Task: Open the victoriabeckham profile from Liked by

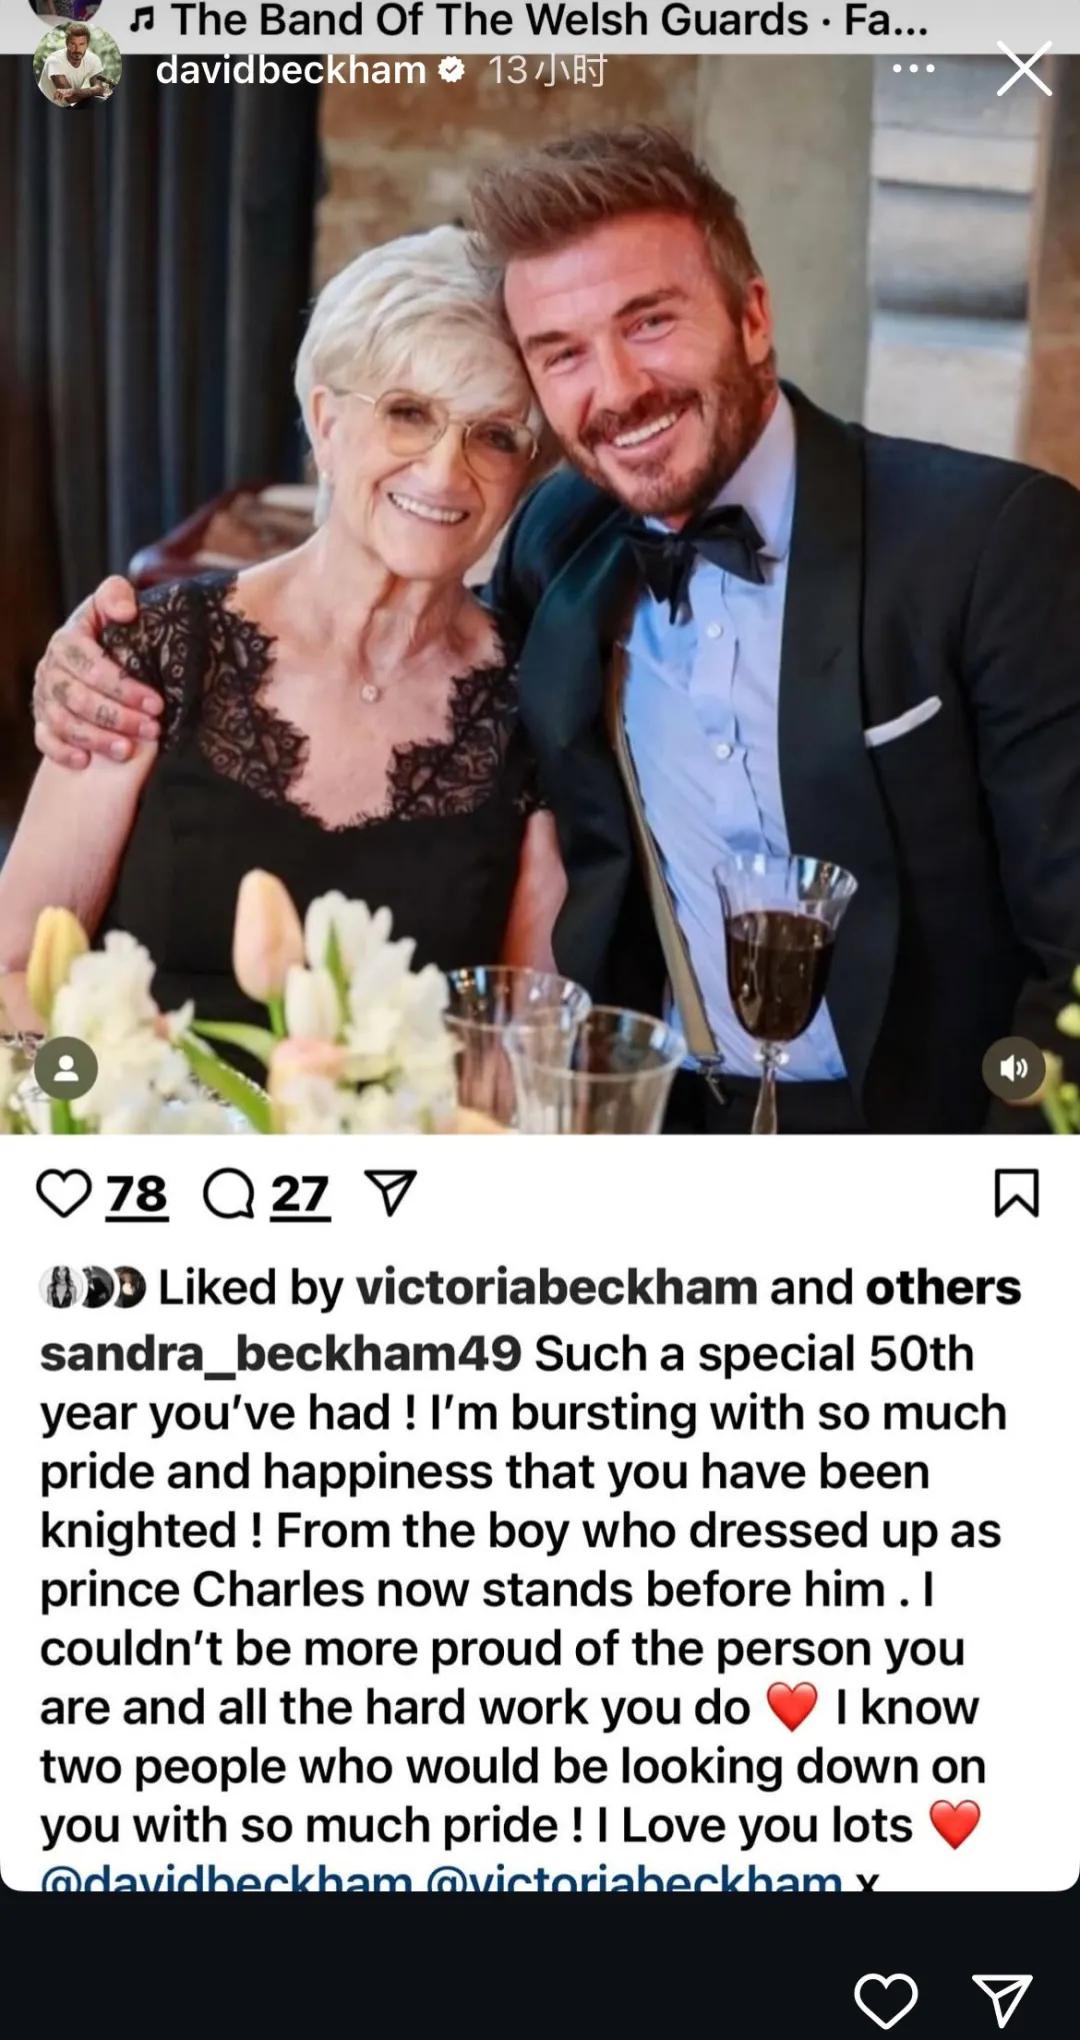Action: coord(557,1287)
